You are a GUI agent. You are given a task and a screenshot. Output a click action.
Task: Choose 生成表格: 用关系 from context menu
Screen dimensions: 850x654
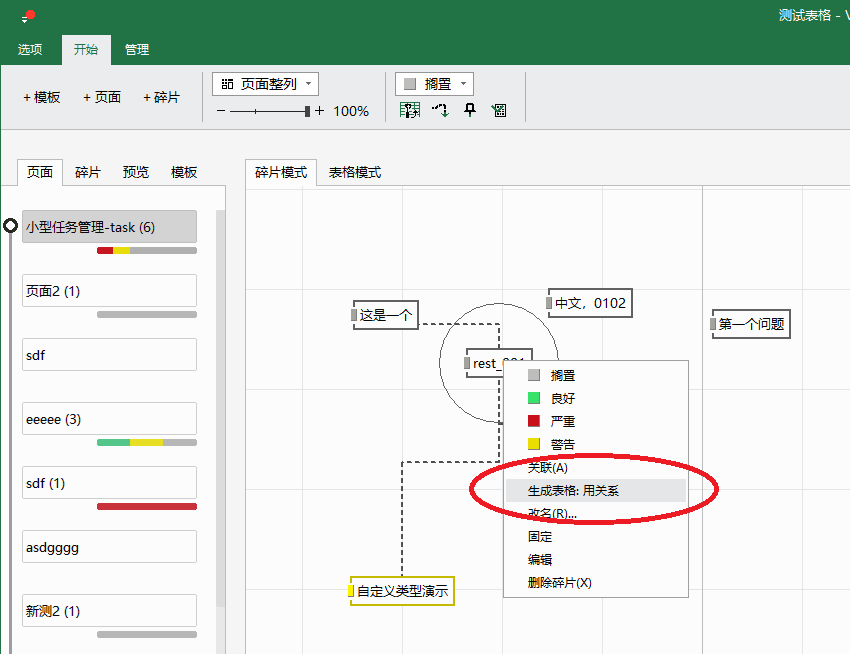[573, 490]
